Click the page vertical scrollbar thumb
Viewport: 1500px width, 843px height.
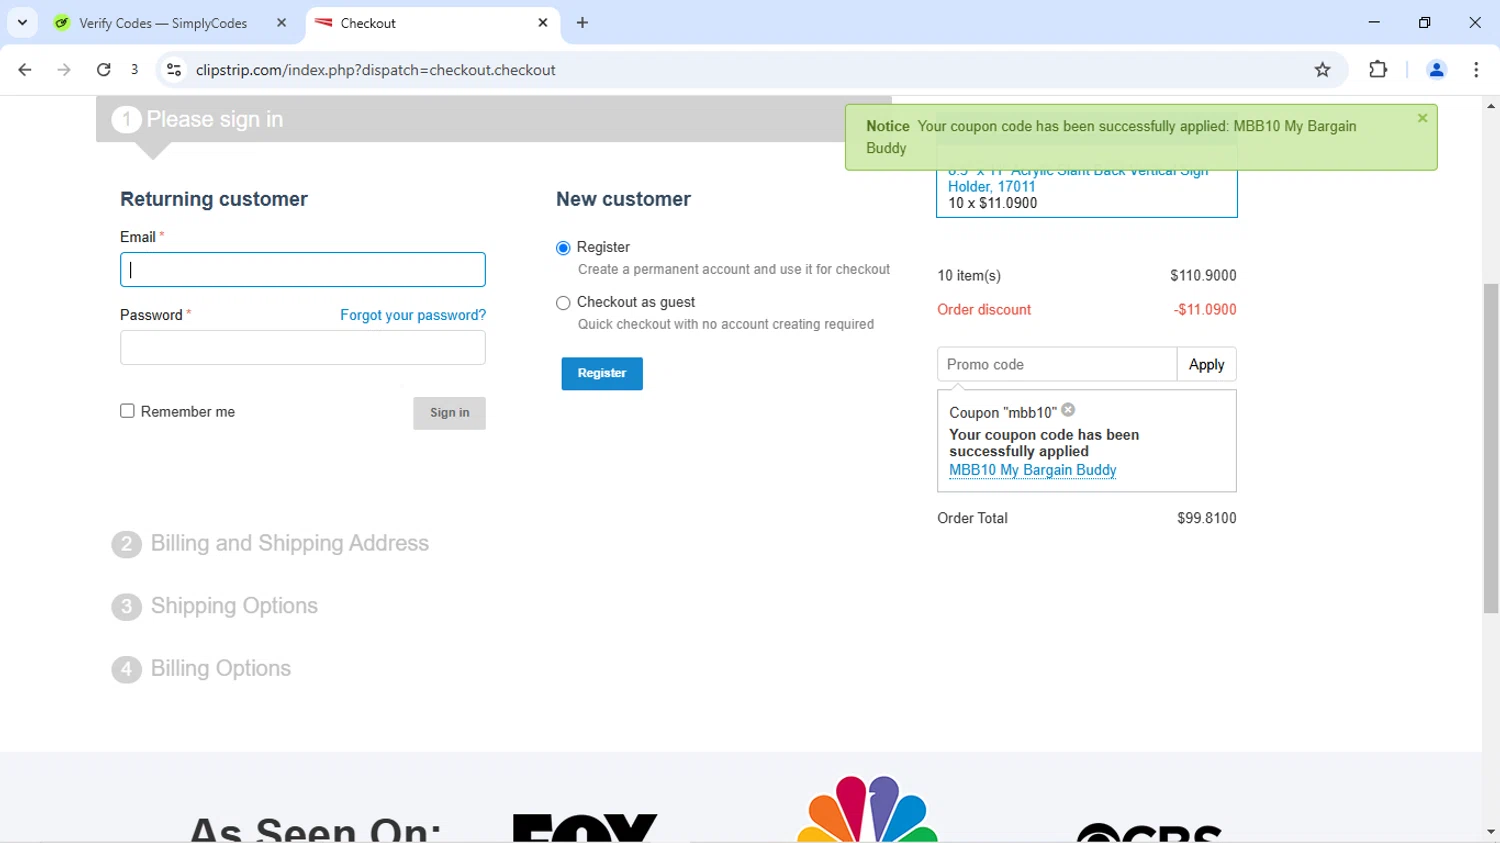click(1491, 448)
